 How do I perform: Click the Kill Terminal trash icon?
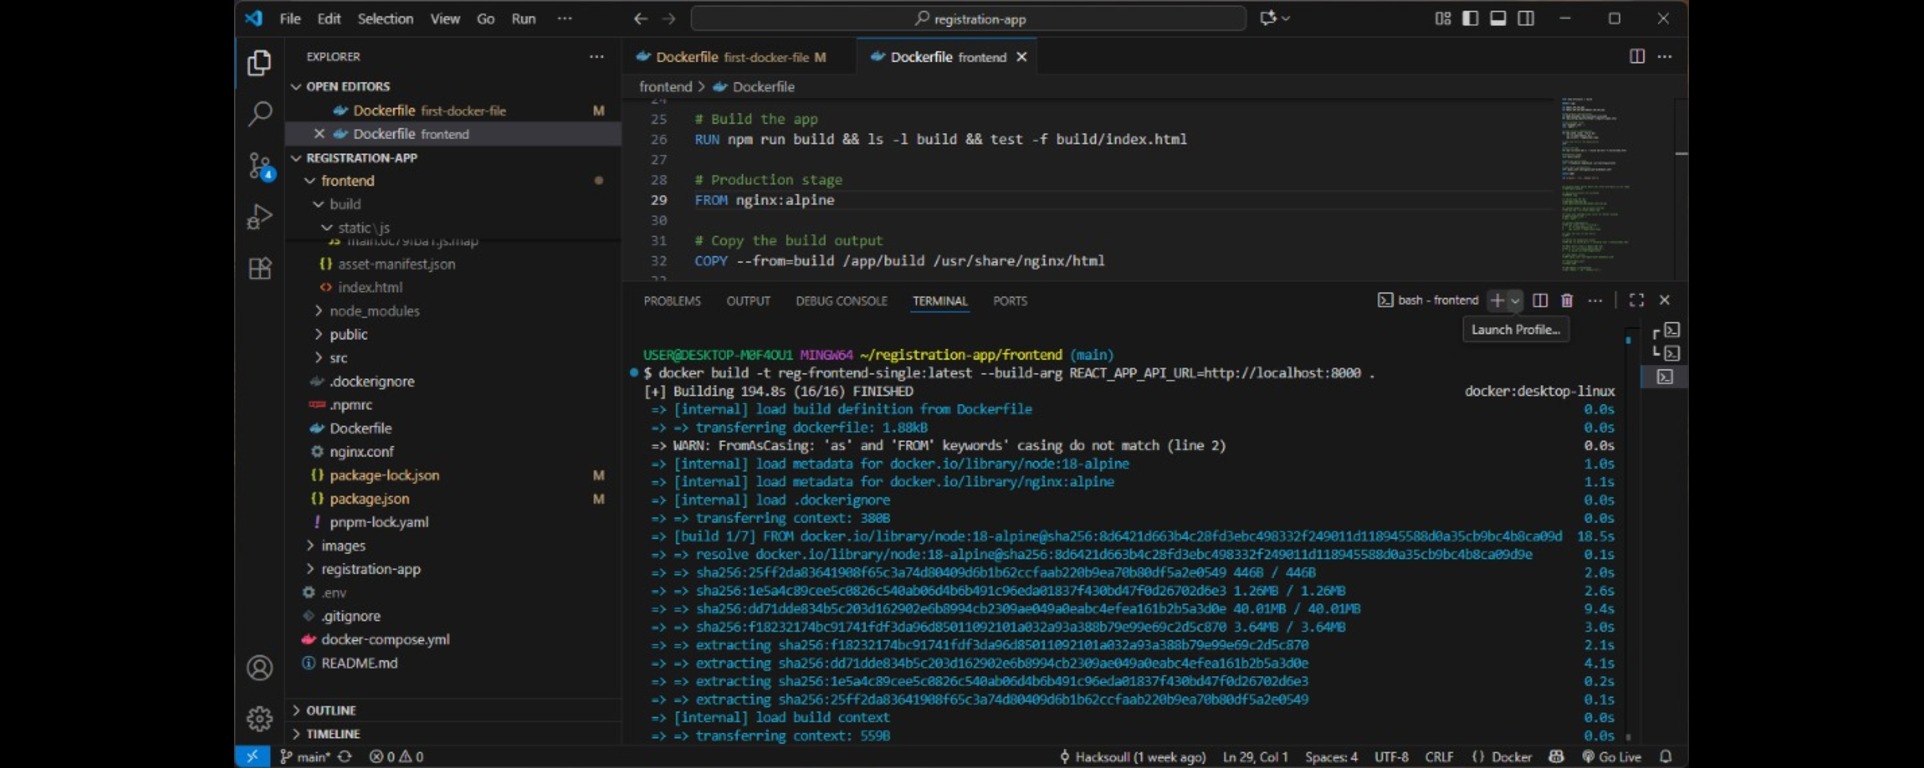point(1567,300)
